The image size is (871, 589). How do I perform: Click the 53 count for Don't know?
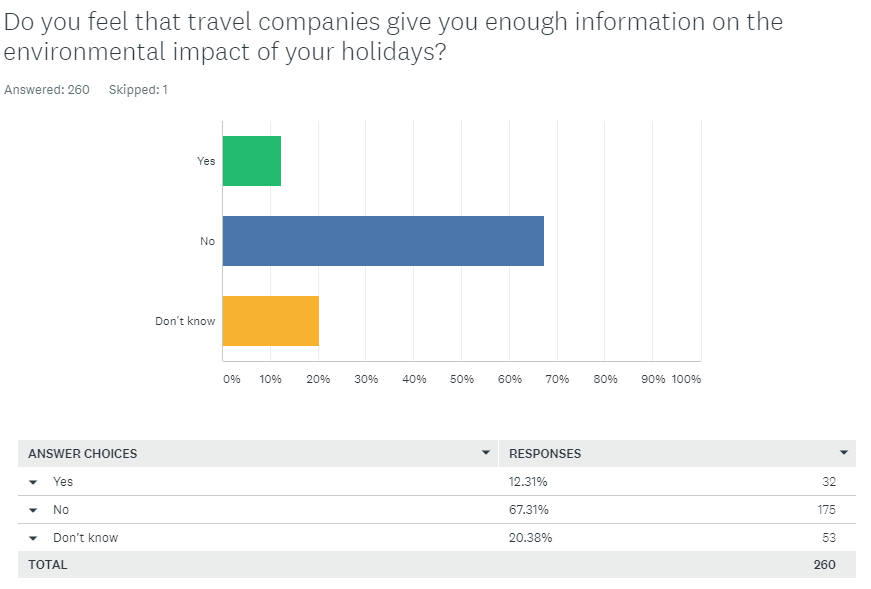tap(828, 538)
